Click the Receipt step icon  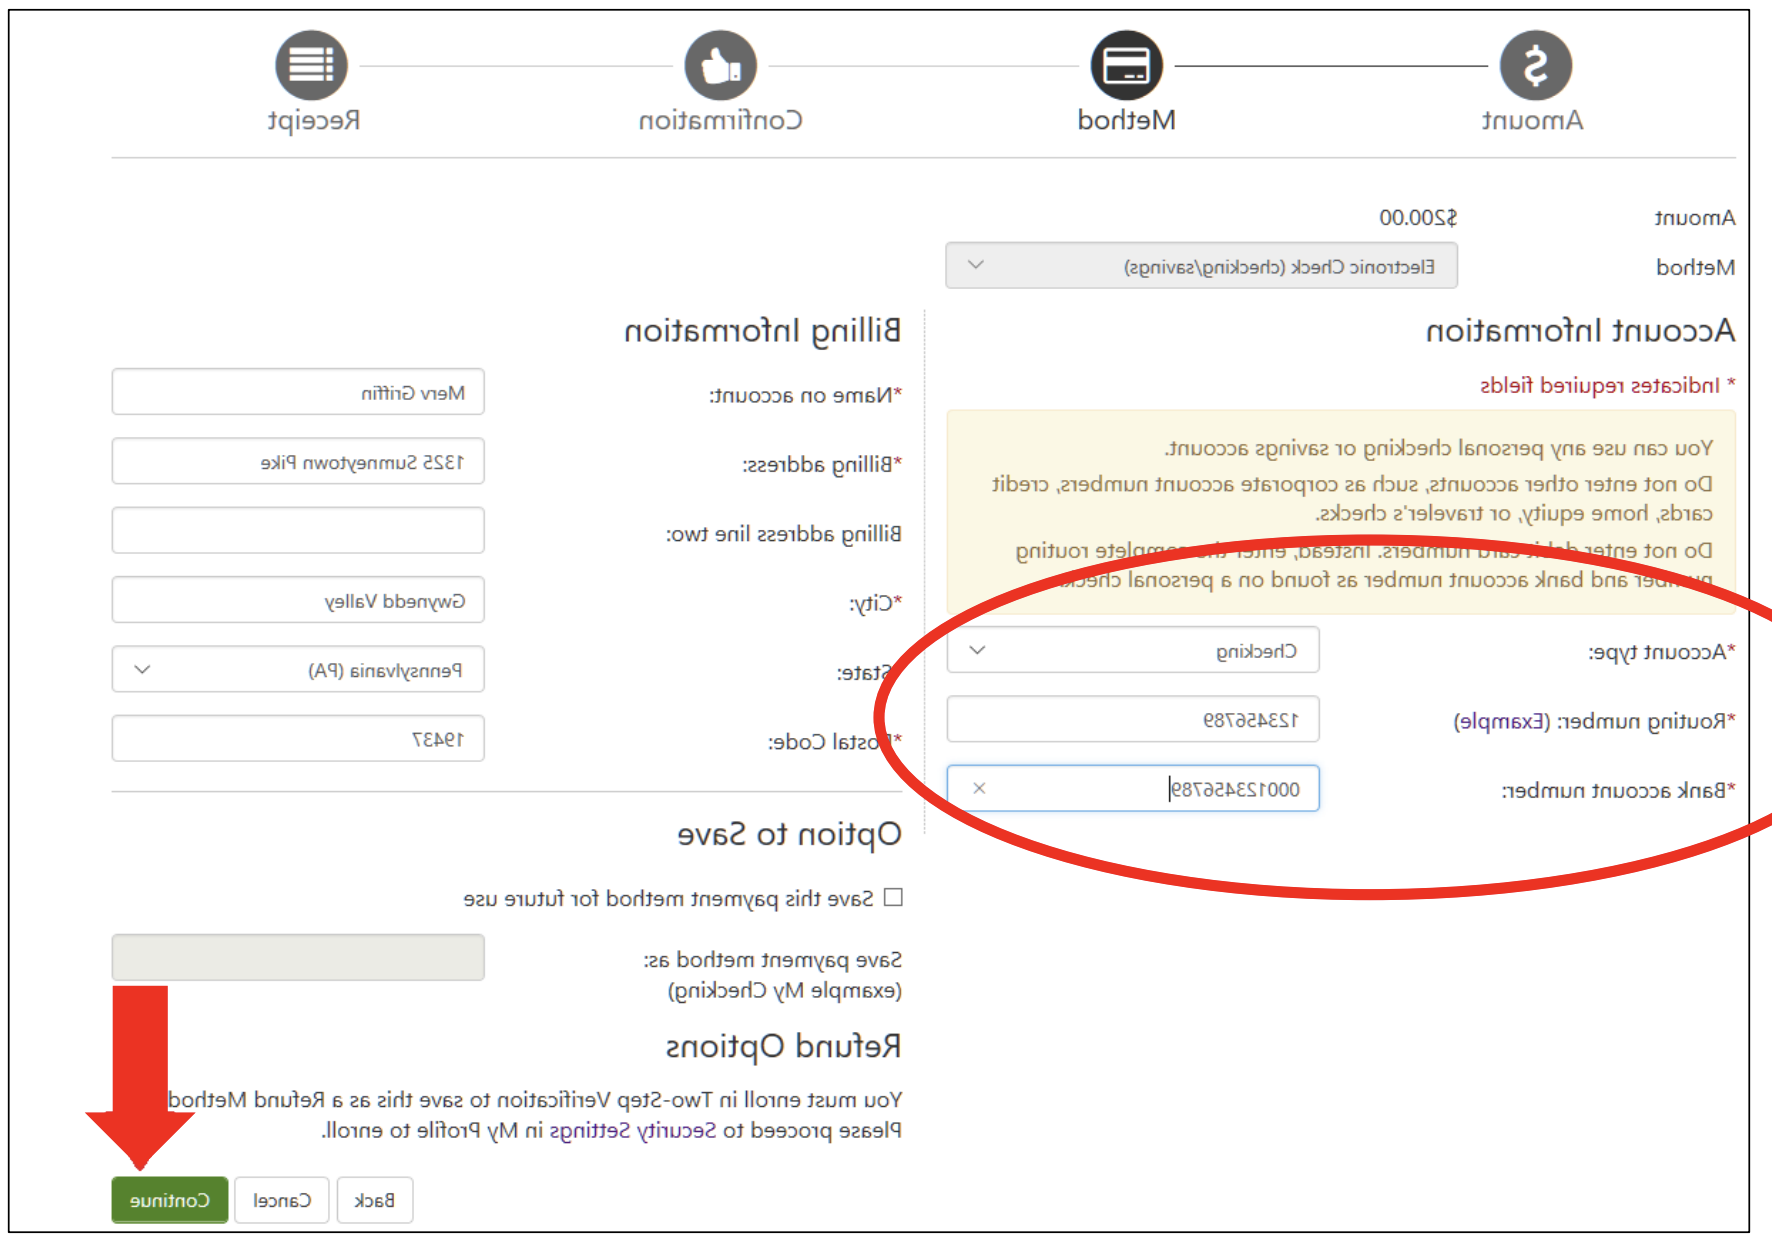coord(311,65)
